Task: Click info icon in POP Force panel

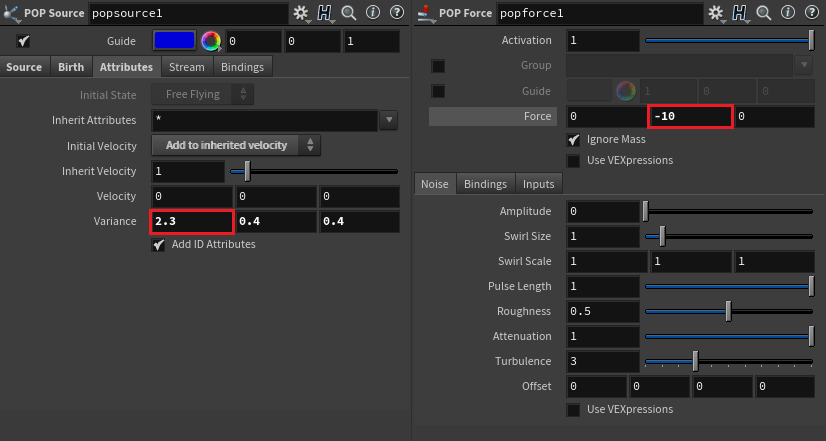Action: pos(788,13)
